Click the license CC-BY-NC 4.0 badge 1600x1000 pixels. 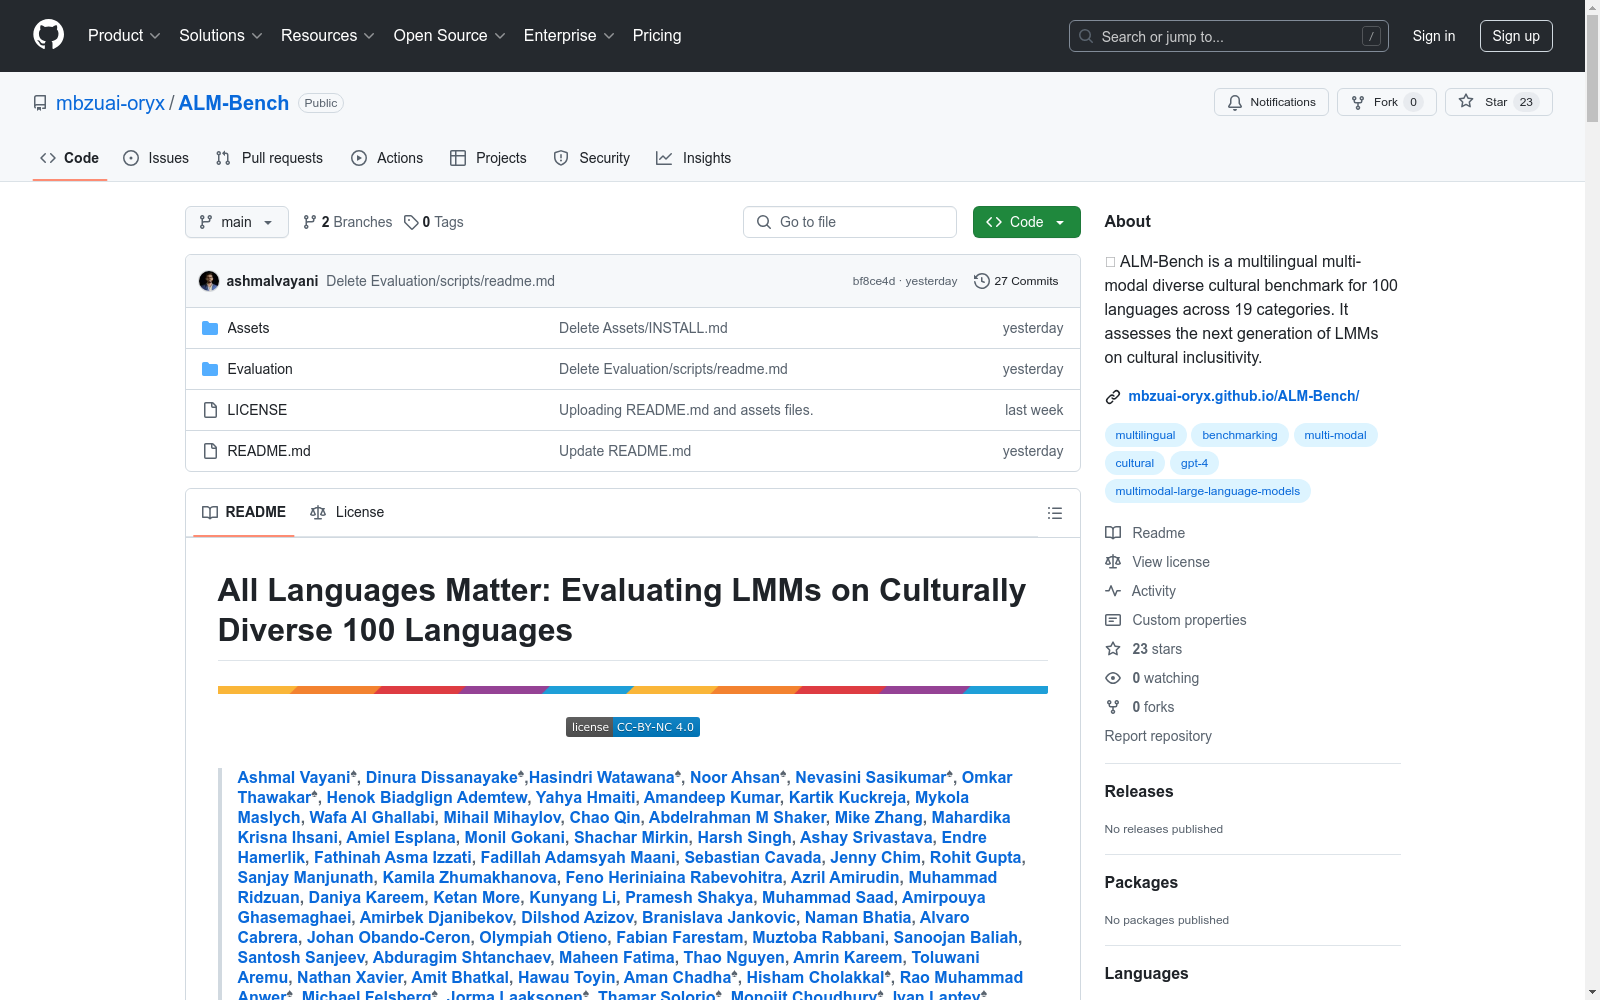633,727
